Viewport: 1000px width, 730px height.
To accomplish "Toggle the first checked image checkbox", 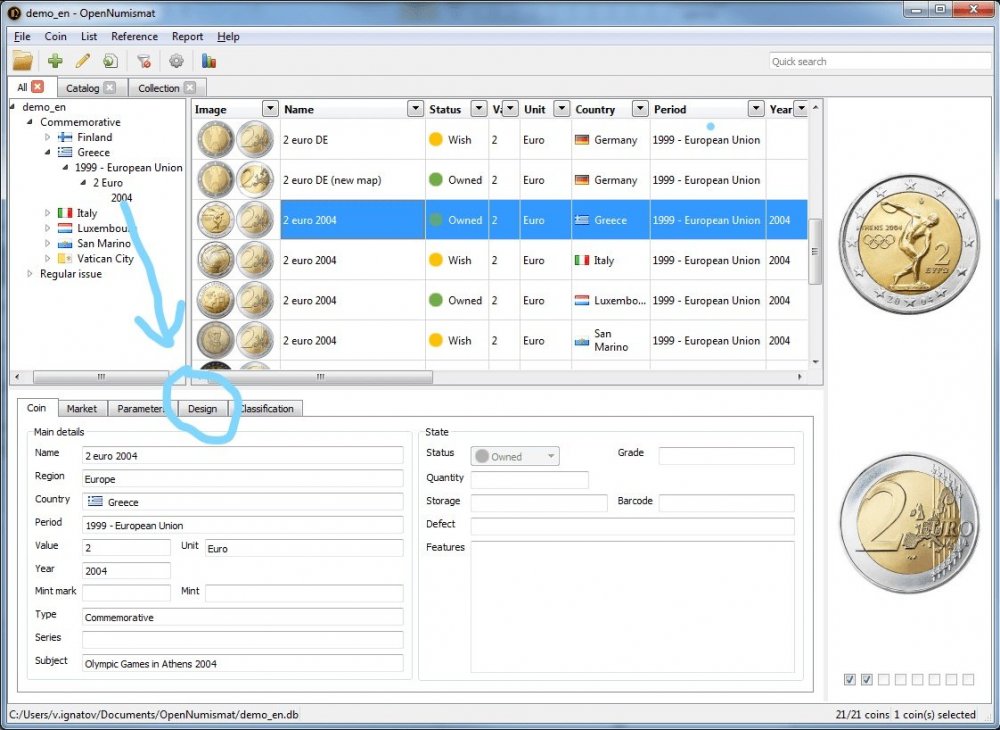I will (x=850, y=680).
